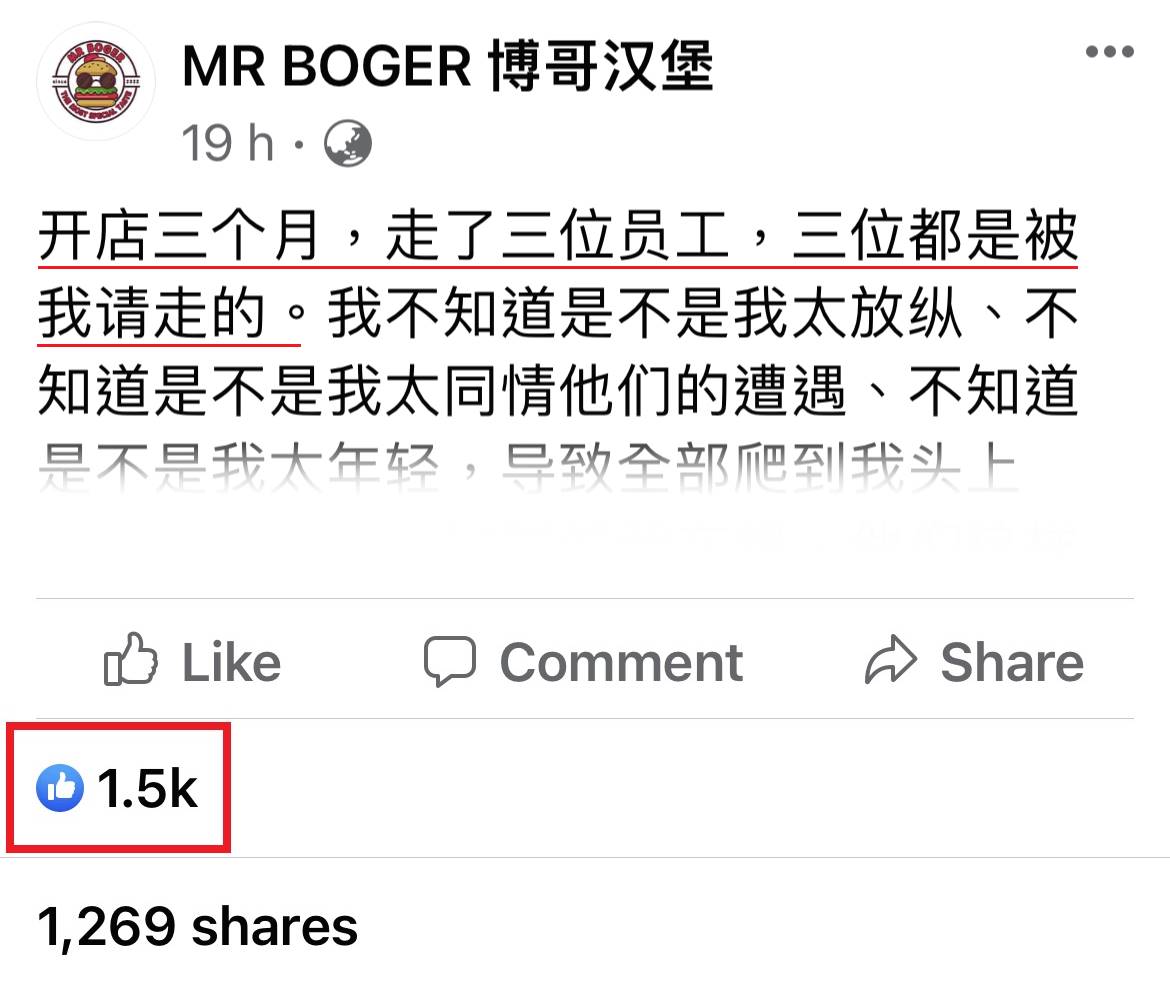Click the underlined line 开店三个月，走了三位员工

383,235
